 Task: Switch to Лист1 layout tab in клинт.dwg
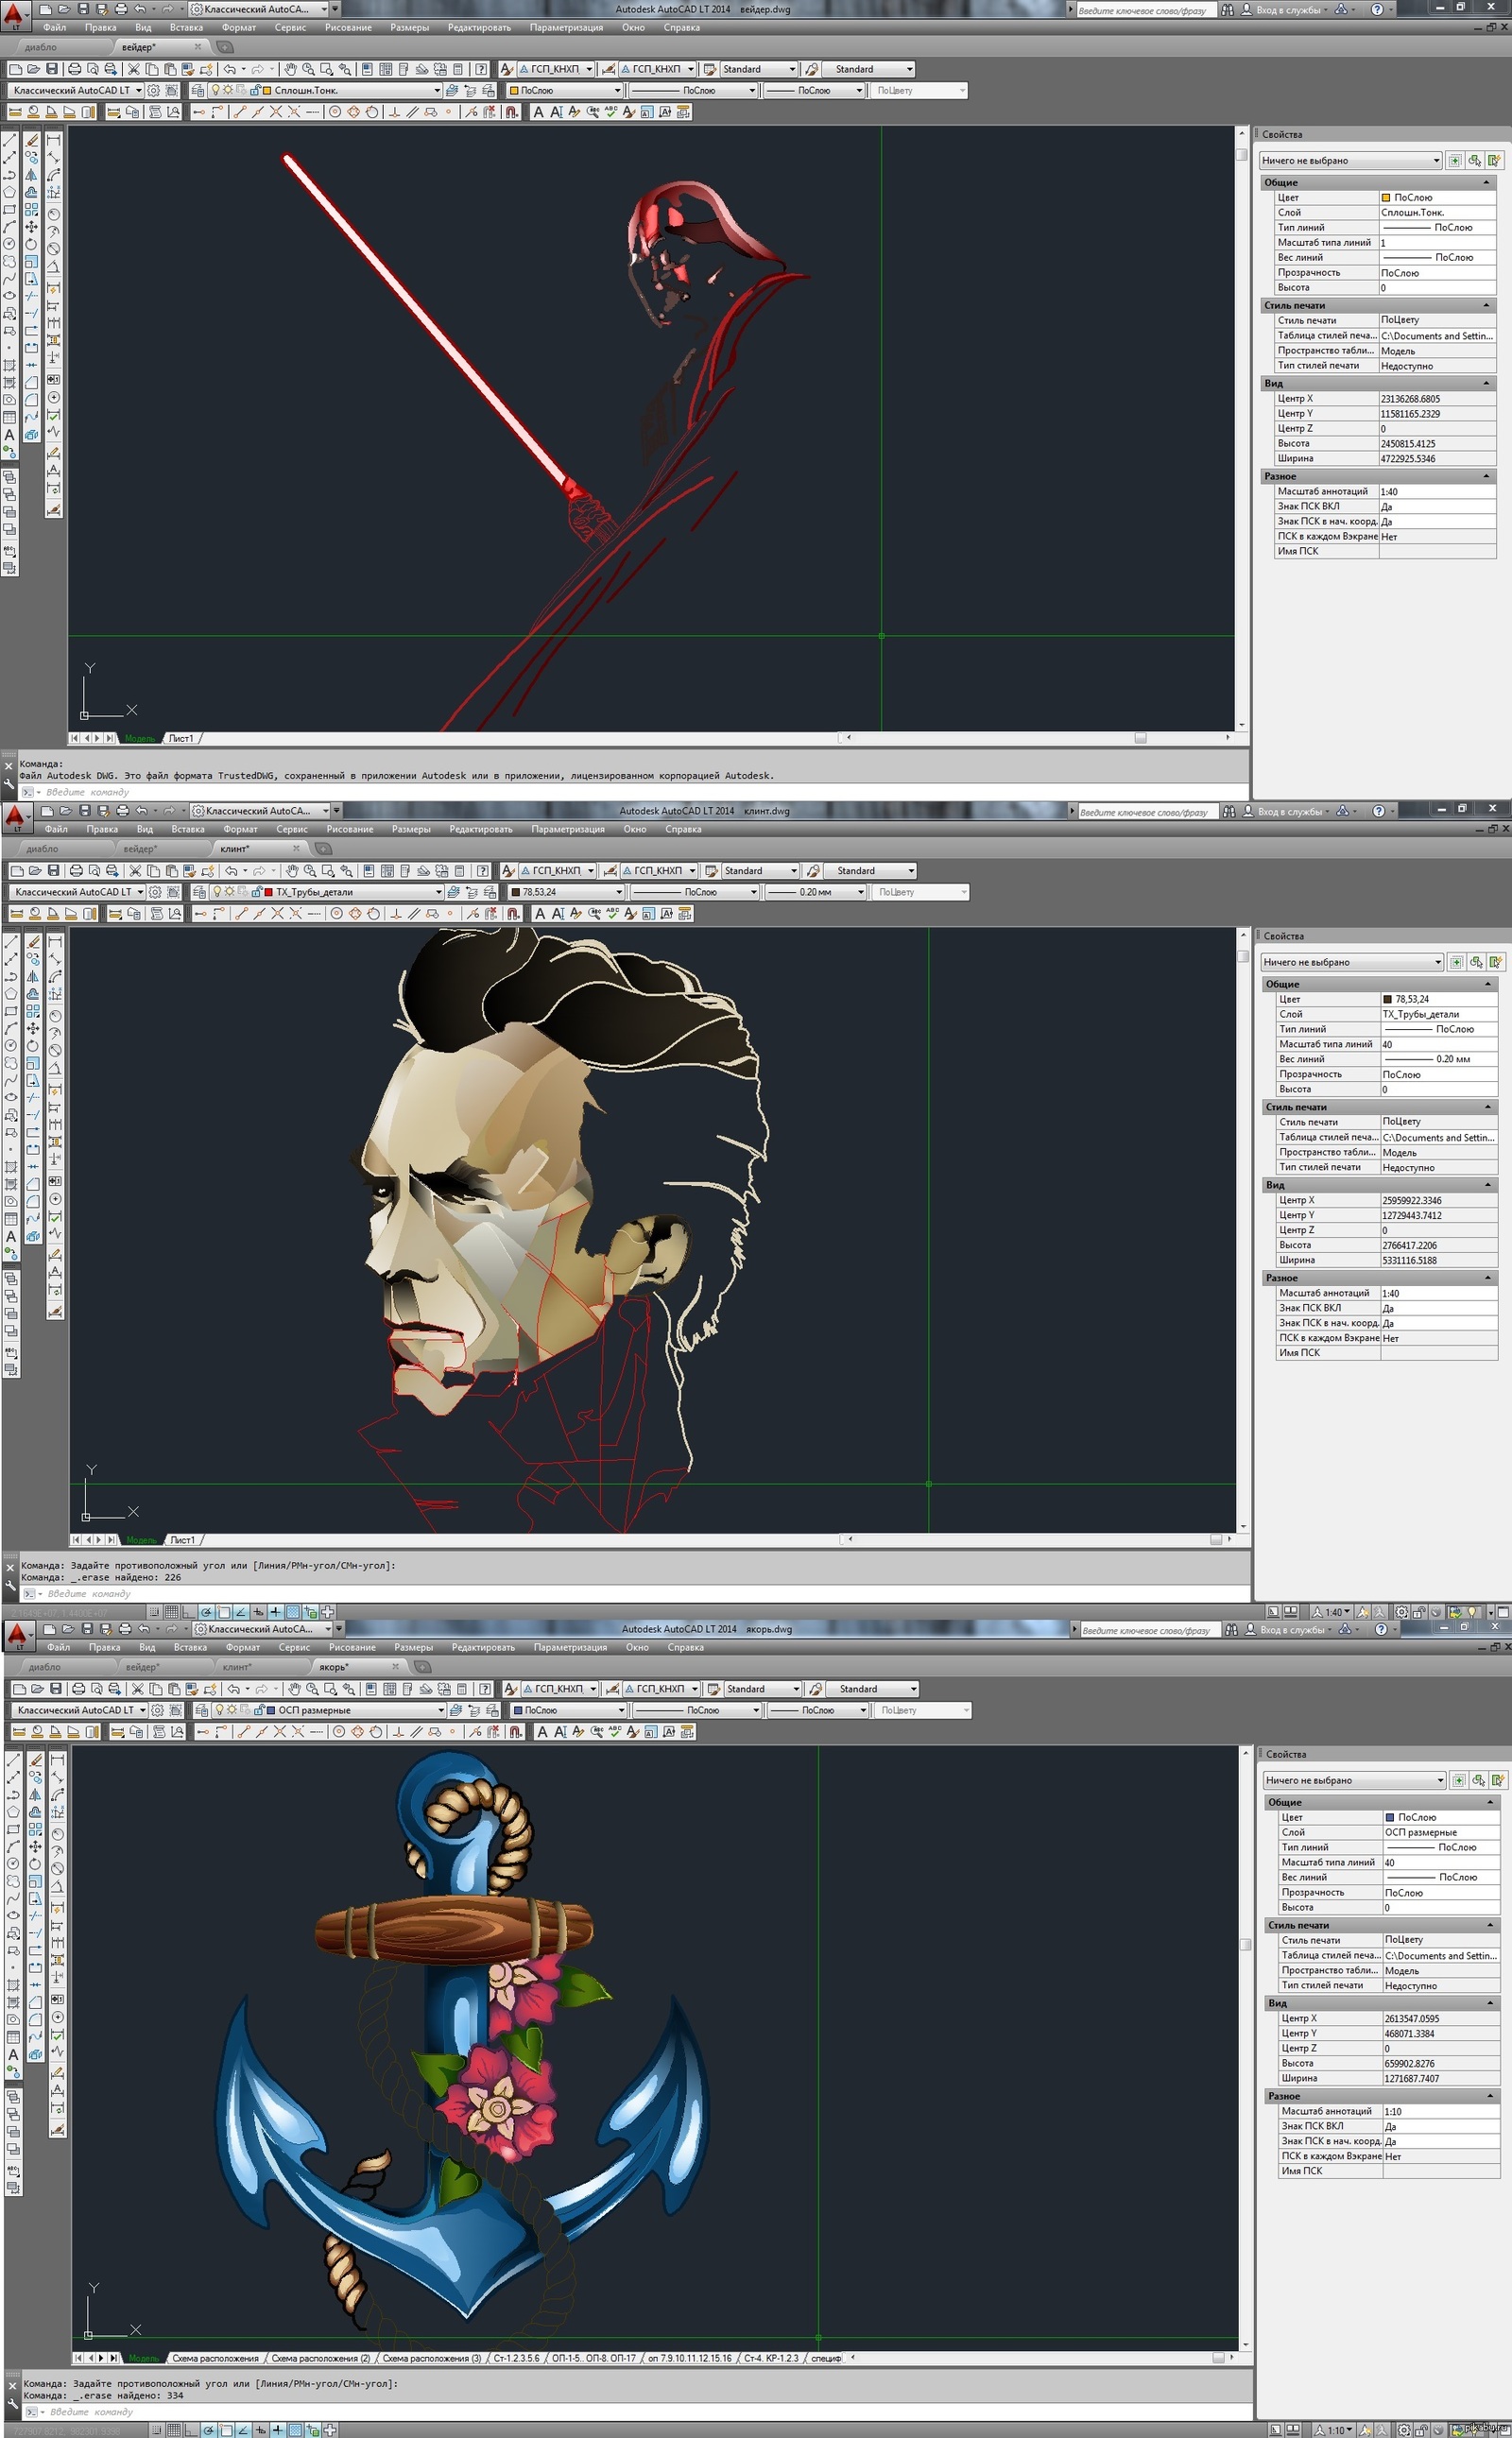point(183,1540)
